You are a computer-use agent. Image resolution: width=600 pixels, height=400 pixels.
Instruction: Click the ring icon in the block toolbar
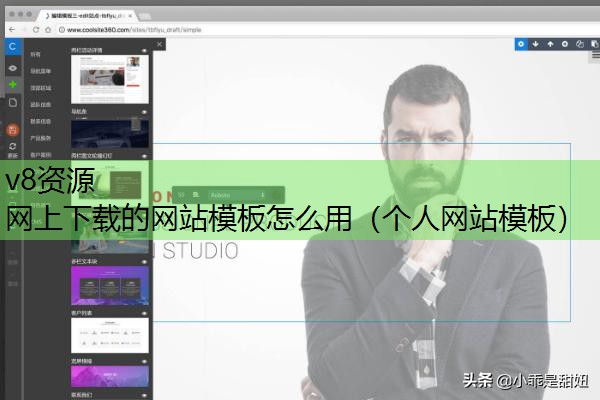565,44
